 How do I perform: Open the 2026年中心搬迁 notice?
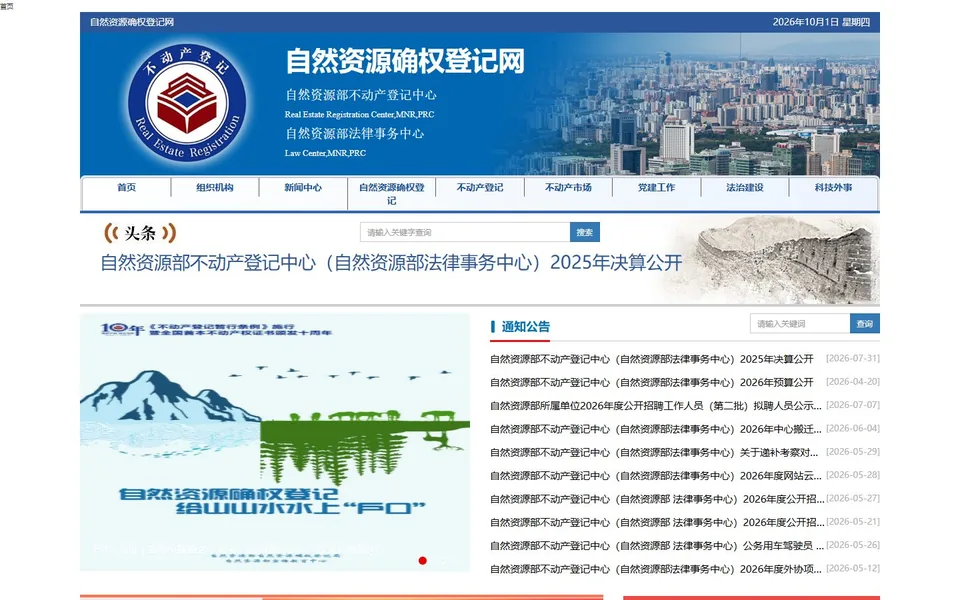pyautogui.click(x=656, y=429)
